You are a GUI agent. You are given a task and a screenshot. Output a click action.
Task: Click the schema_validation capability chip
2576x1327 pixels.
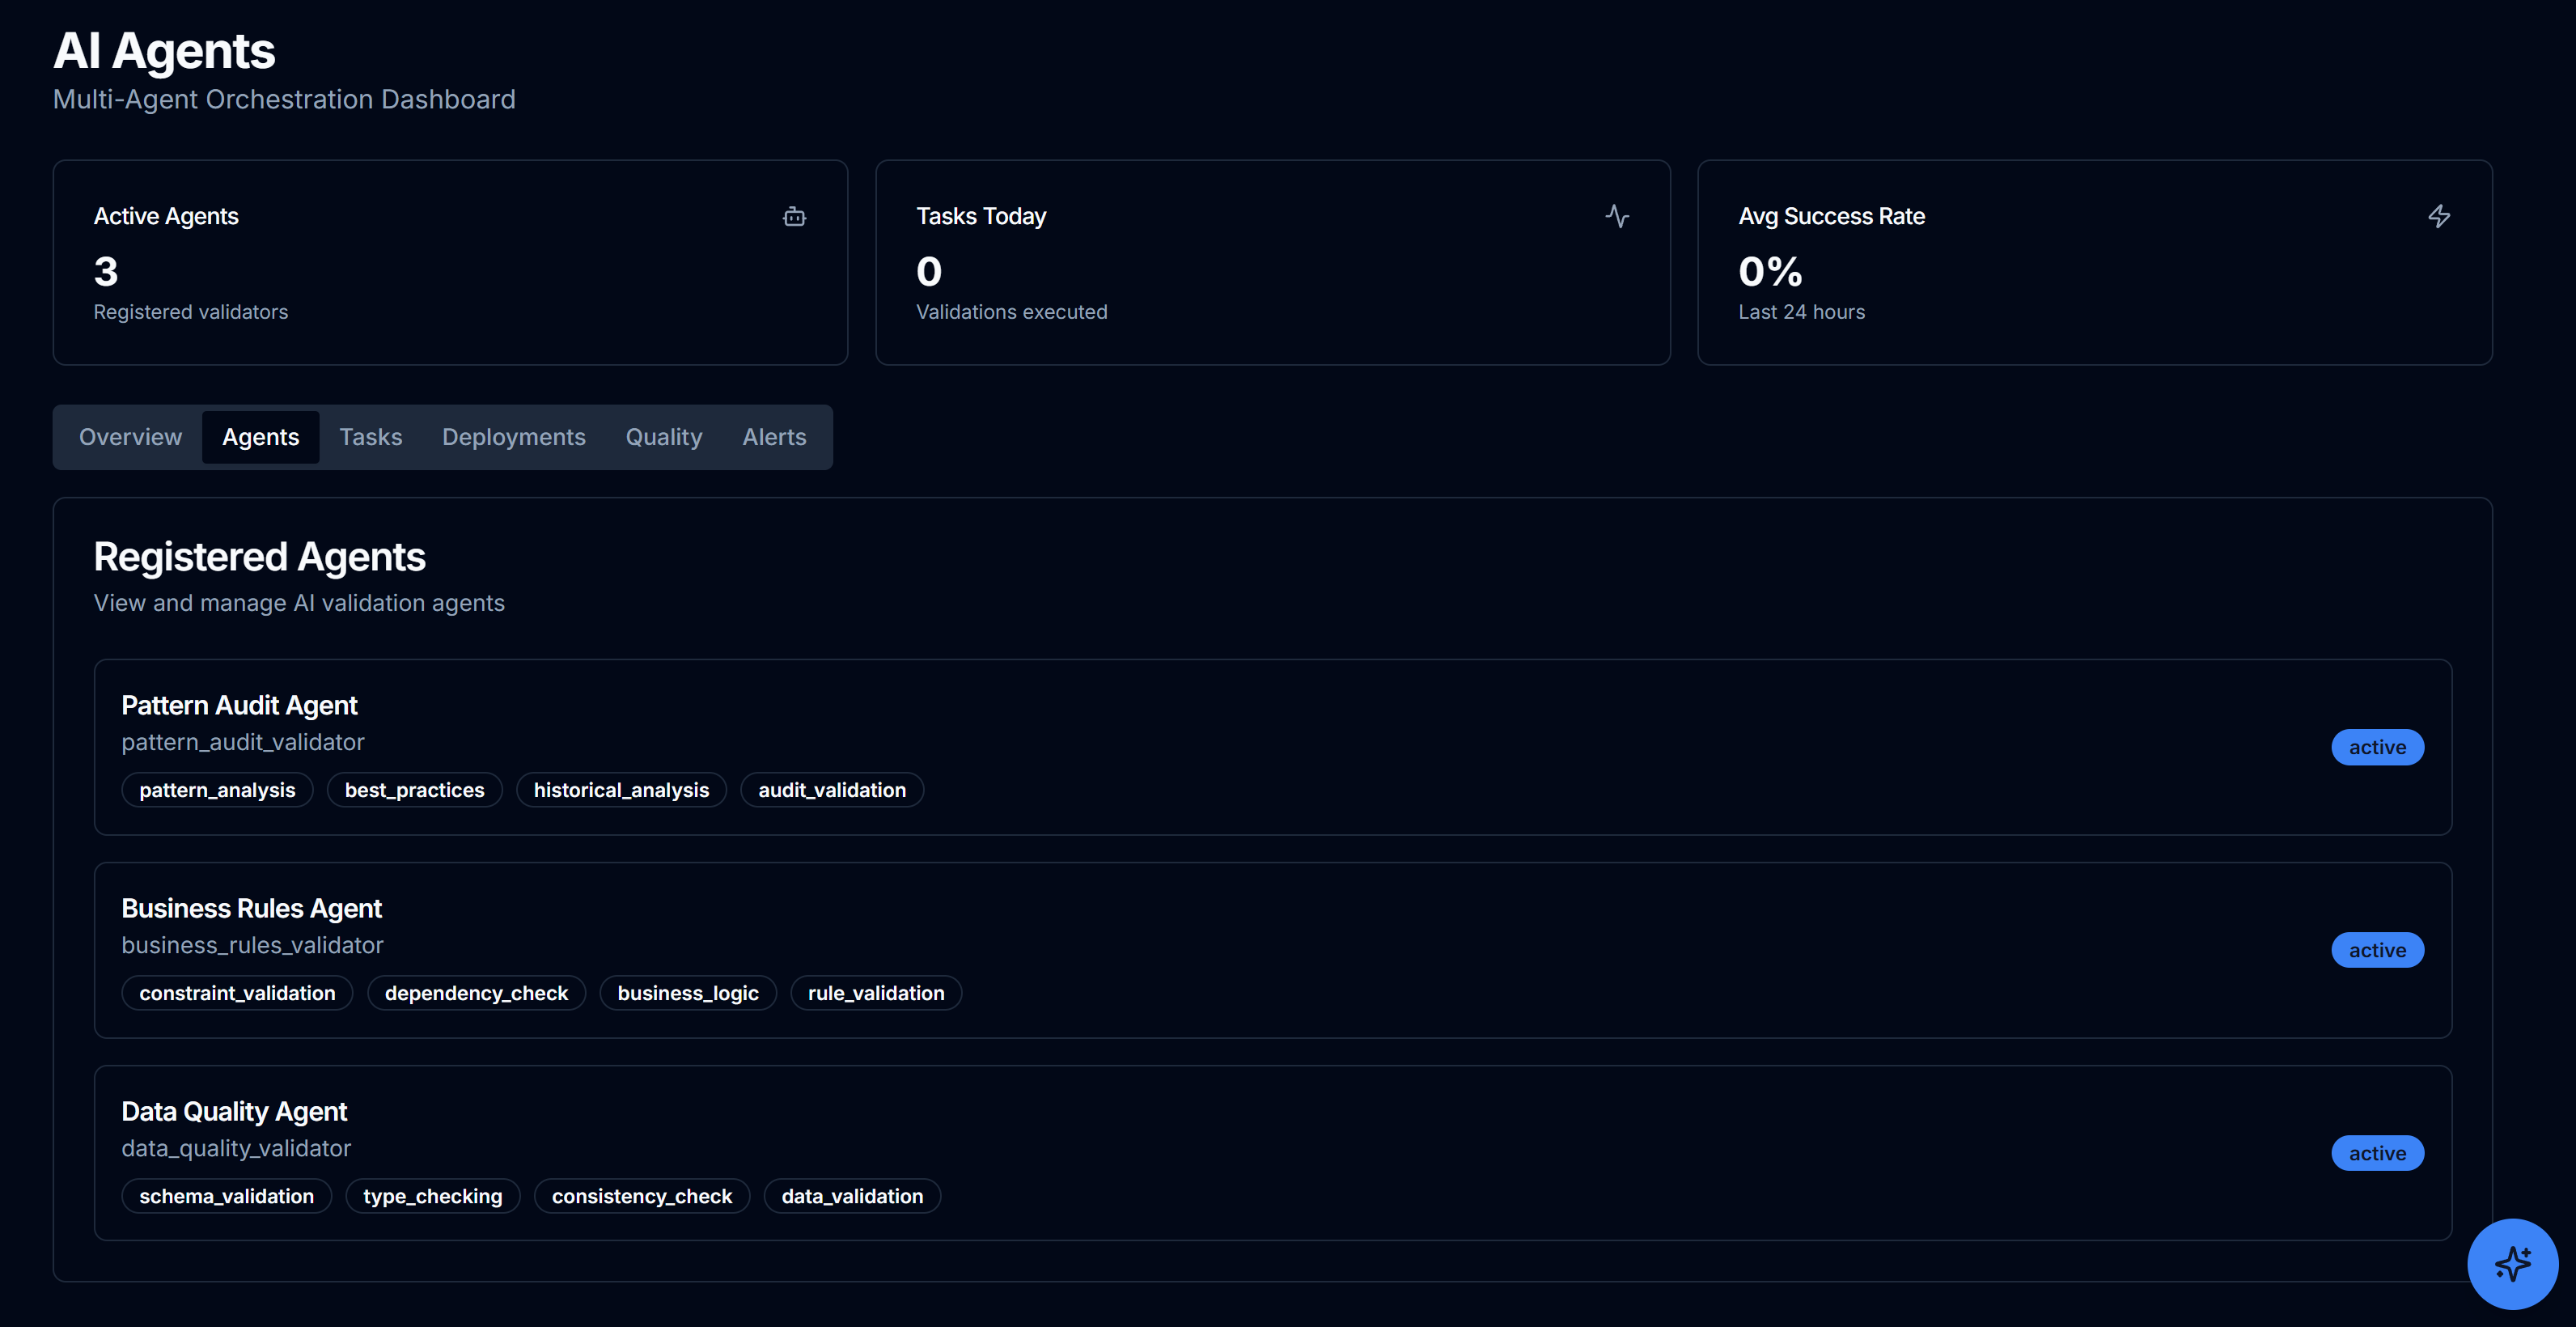[226, 1195]
